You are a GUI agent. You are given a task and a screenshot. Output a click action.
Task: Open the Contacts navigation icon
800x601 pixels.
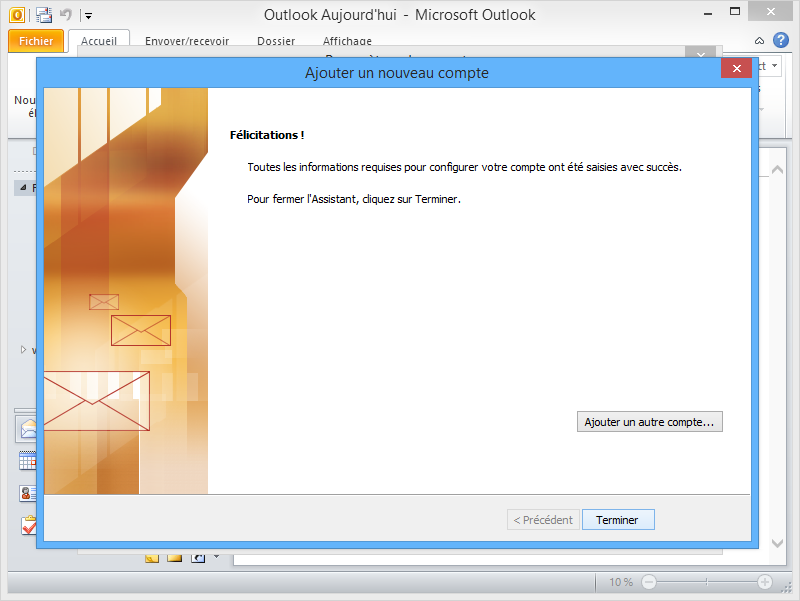click(x=27, y=493)
